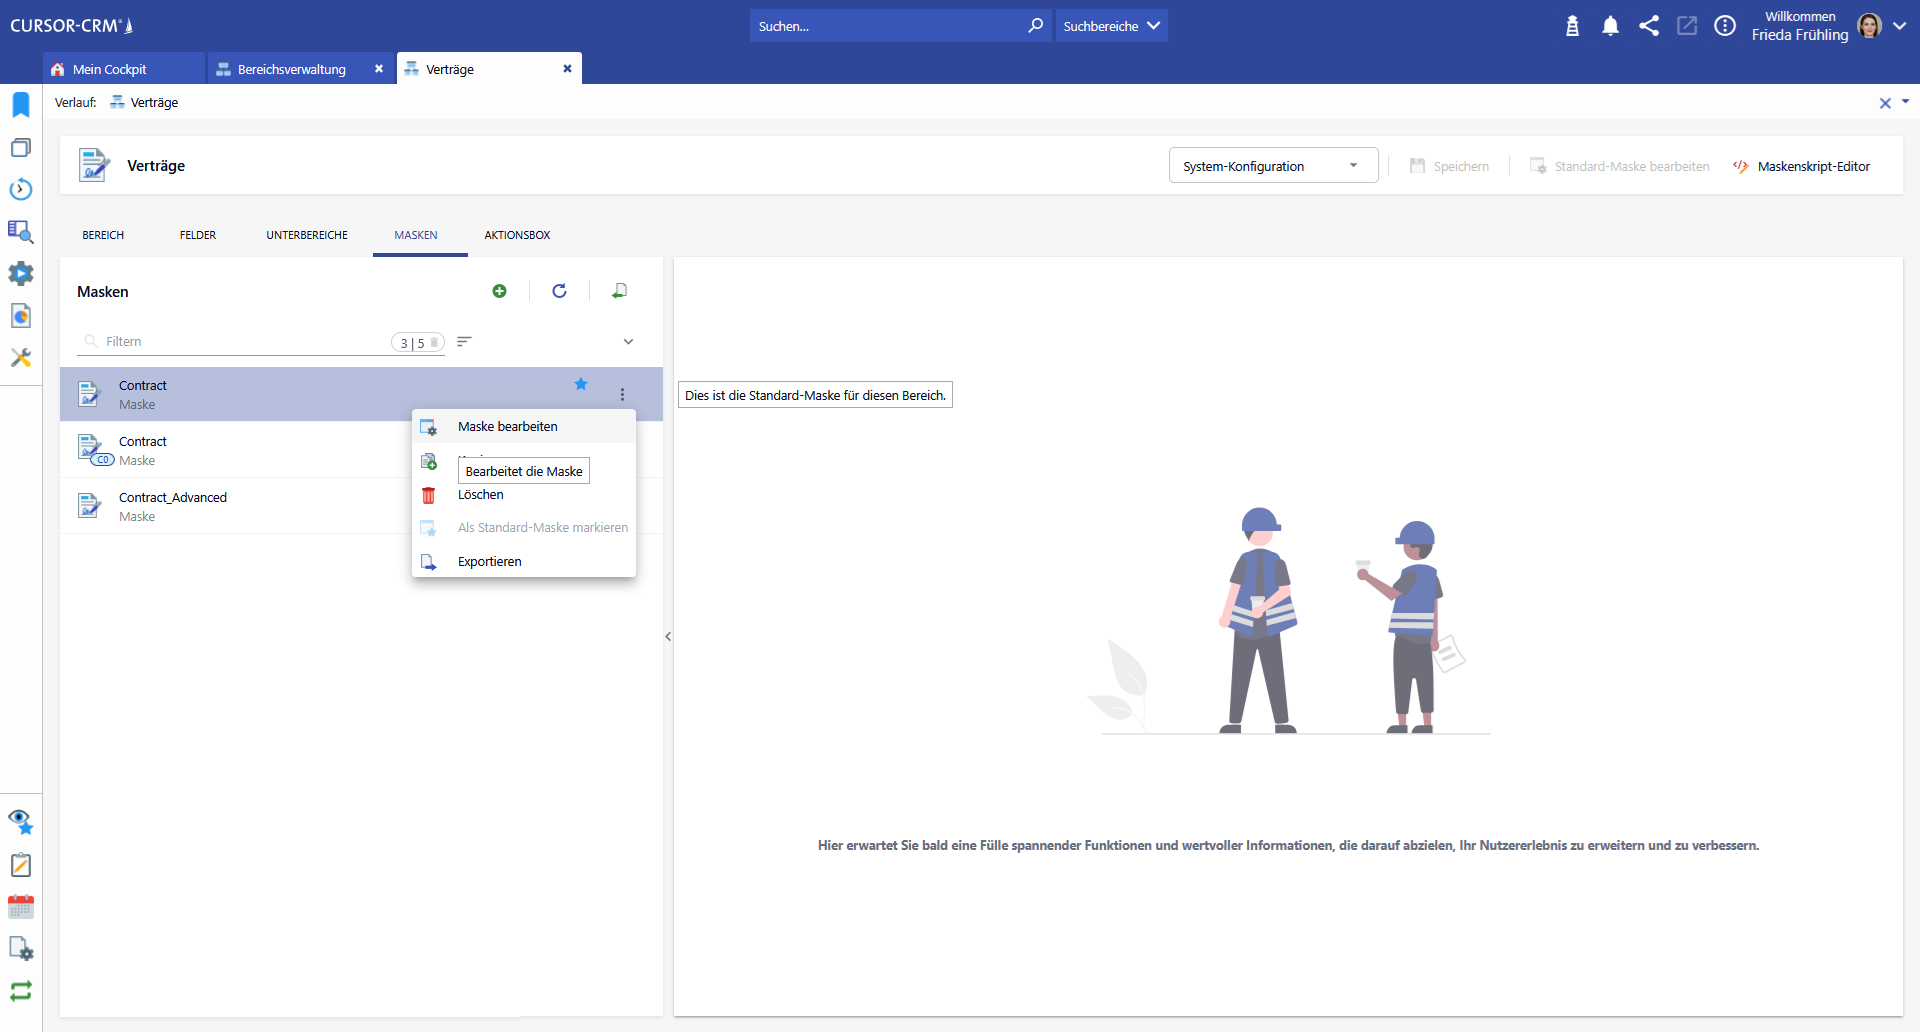Open the calendar icon in sidebar
The width and height of the screenshot is (1920, 1032).
click(21, 907)
